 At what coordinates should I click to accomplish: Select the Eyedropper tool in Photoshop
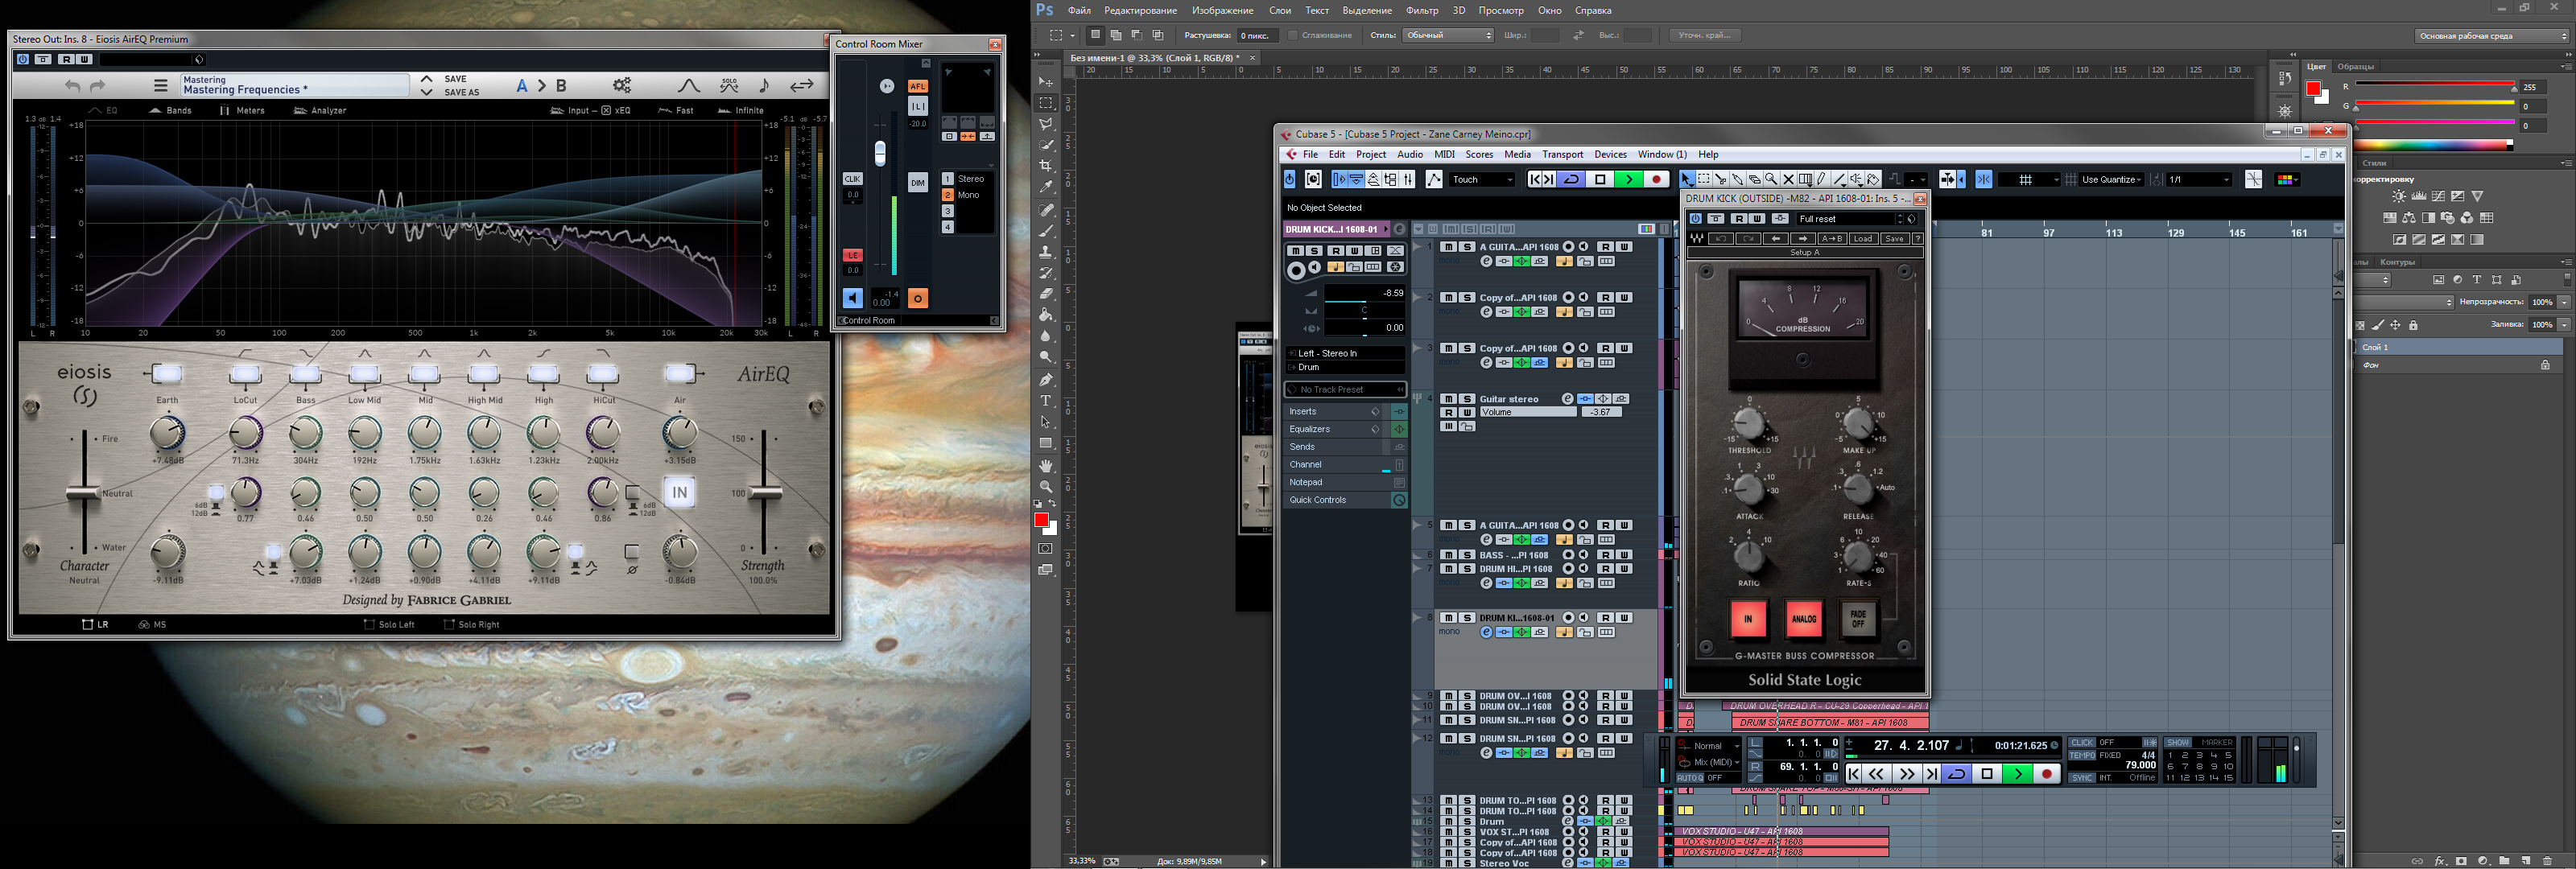pos(1046,188)
